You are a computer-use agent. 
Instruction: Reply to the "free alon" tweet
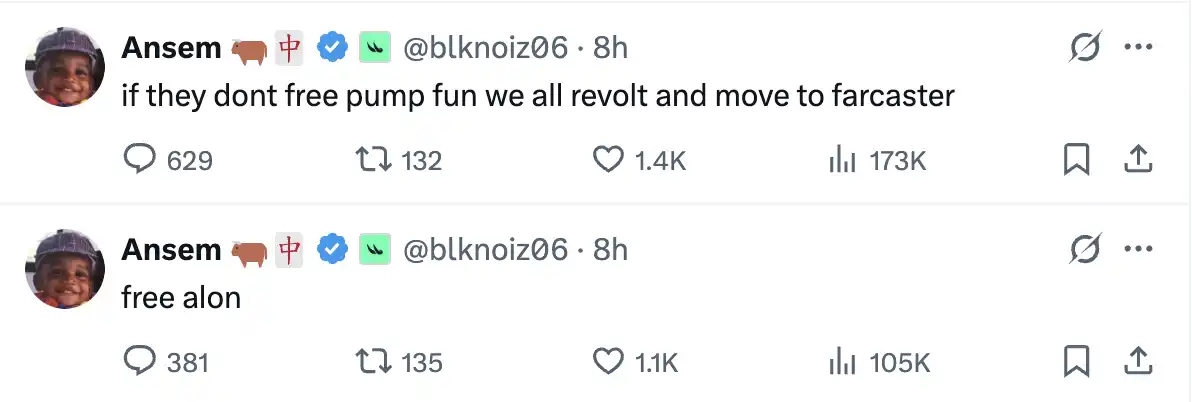tap(137, 361)
